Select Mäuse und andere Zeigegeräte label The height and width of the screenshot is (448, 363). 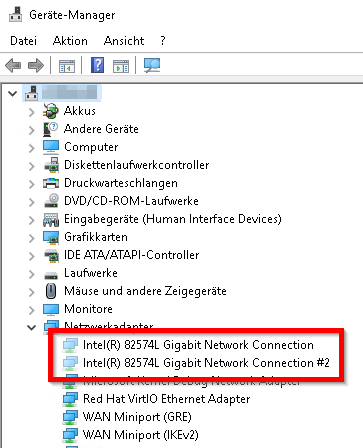point(145,291)
